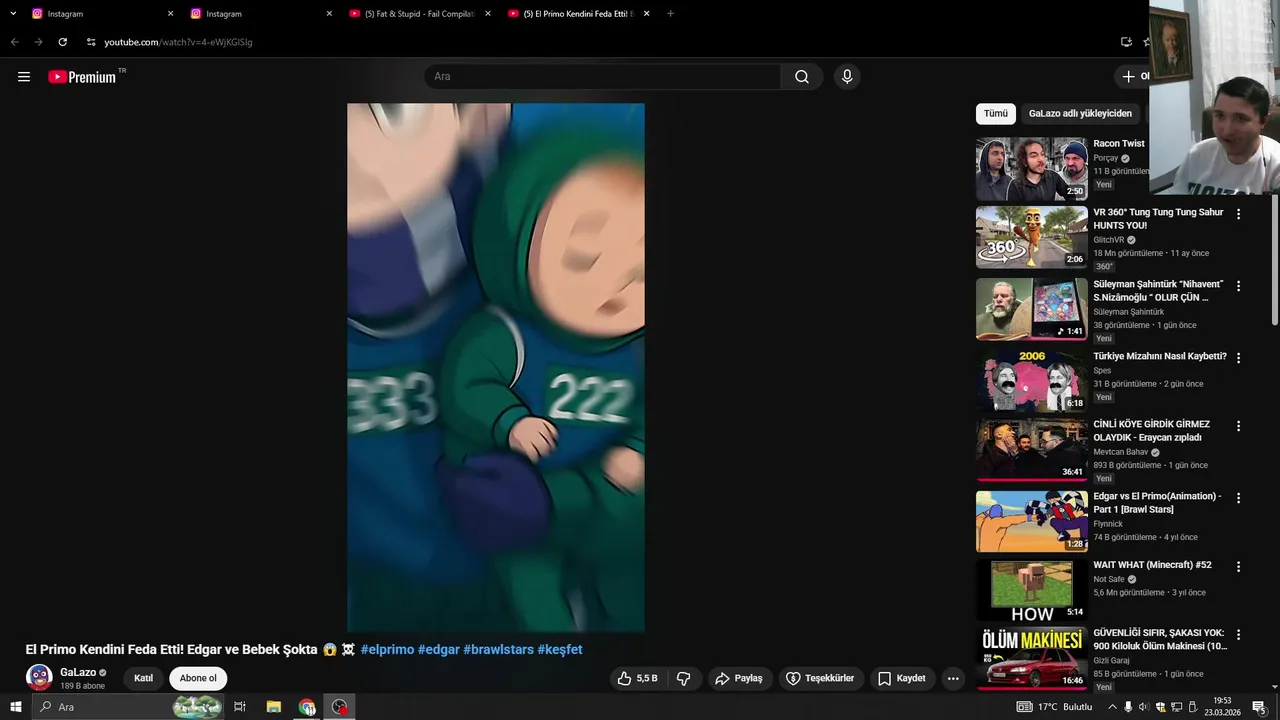Viewport: 1280px width, 720px height.
Task: Go forward with browser forward arrow
Action: (38, 42)
